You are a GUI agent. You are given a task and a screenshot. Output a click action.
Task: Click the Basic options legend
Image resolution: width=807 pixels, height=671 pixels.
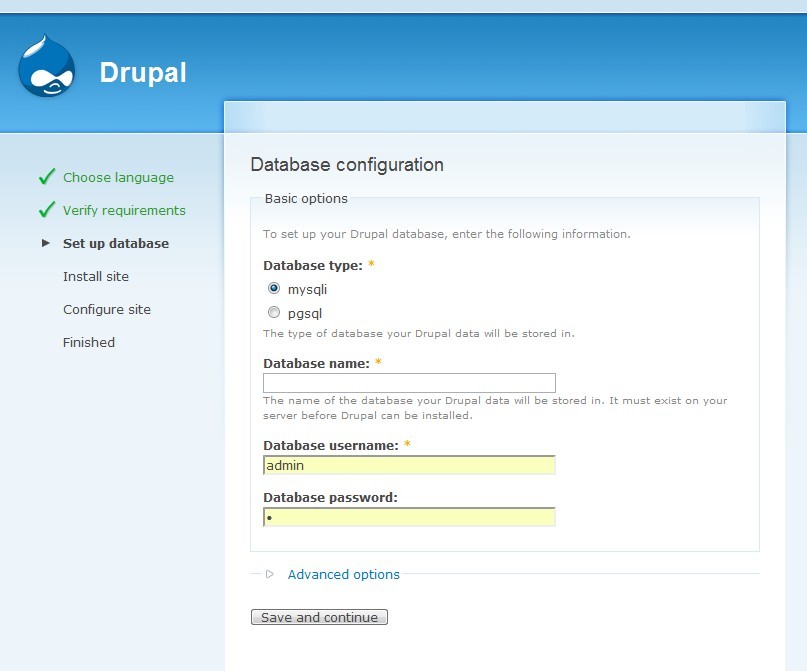point(306,199)
